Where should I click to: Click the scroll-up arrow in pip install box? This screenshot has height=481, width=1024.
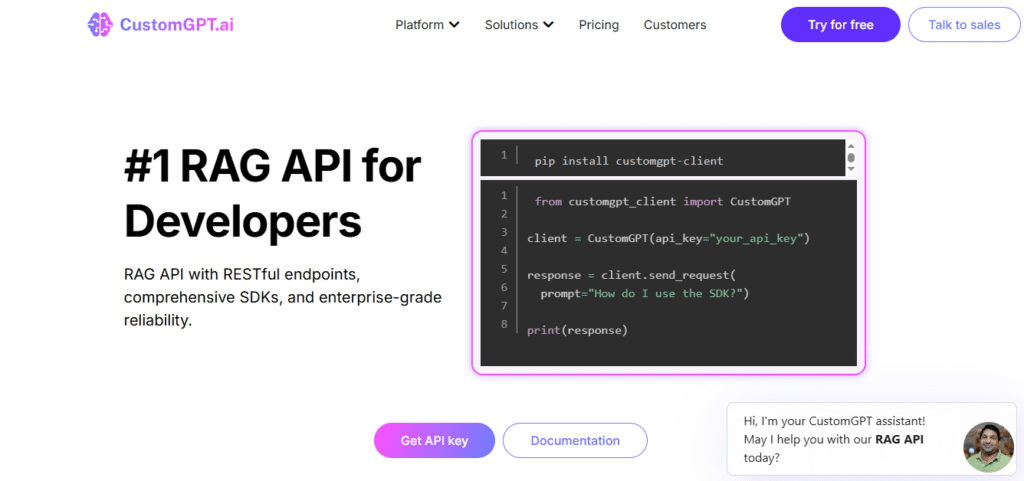(851, 146)
